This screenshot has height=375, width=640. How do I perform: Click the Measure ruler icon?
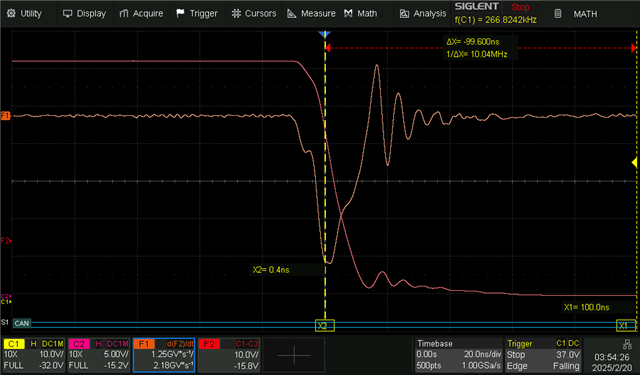(x=291, y=13)
